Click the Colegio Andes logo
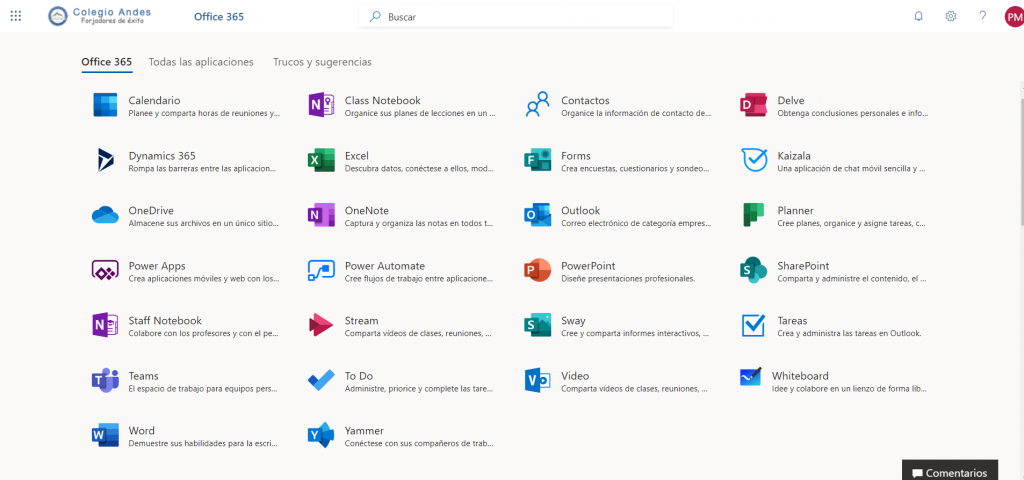This screenshot has width=1024, height=480. tap(100, 16)
